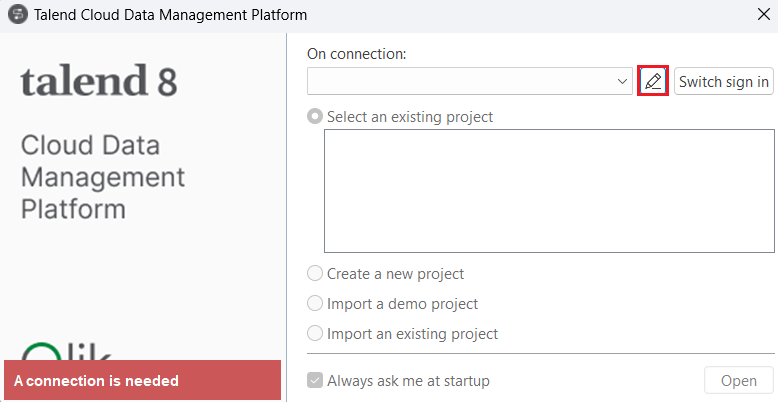This screenshot has height=402, width=778.
Task: Click the Open button
Action: tap(739, 381)
